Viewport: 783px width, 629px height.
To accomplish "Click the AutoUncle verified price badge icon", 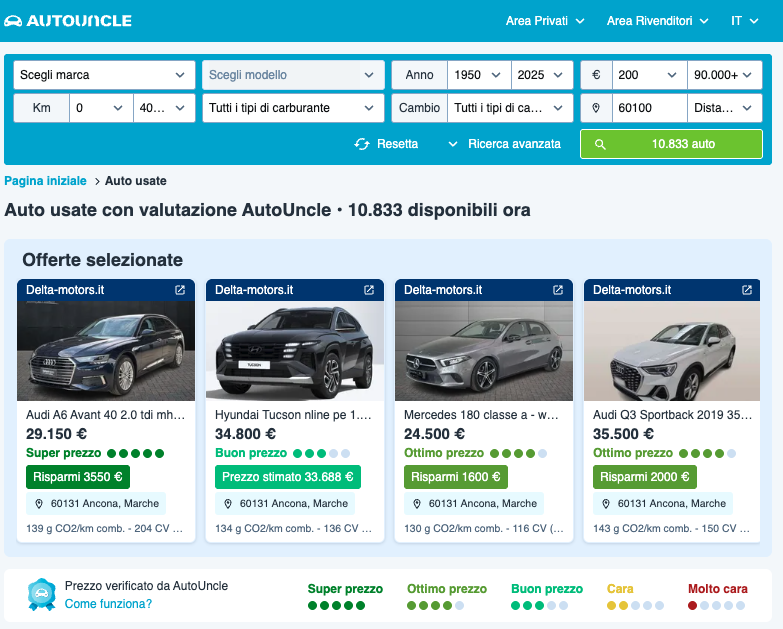I will (x=41, y=595).
